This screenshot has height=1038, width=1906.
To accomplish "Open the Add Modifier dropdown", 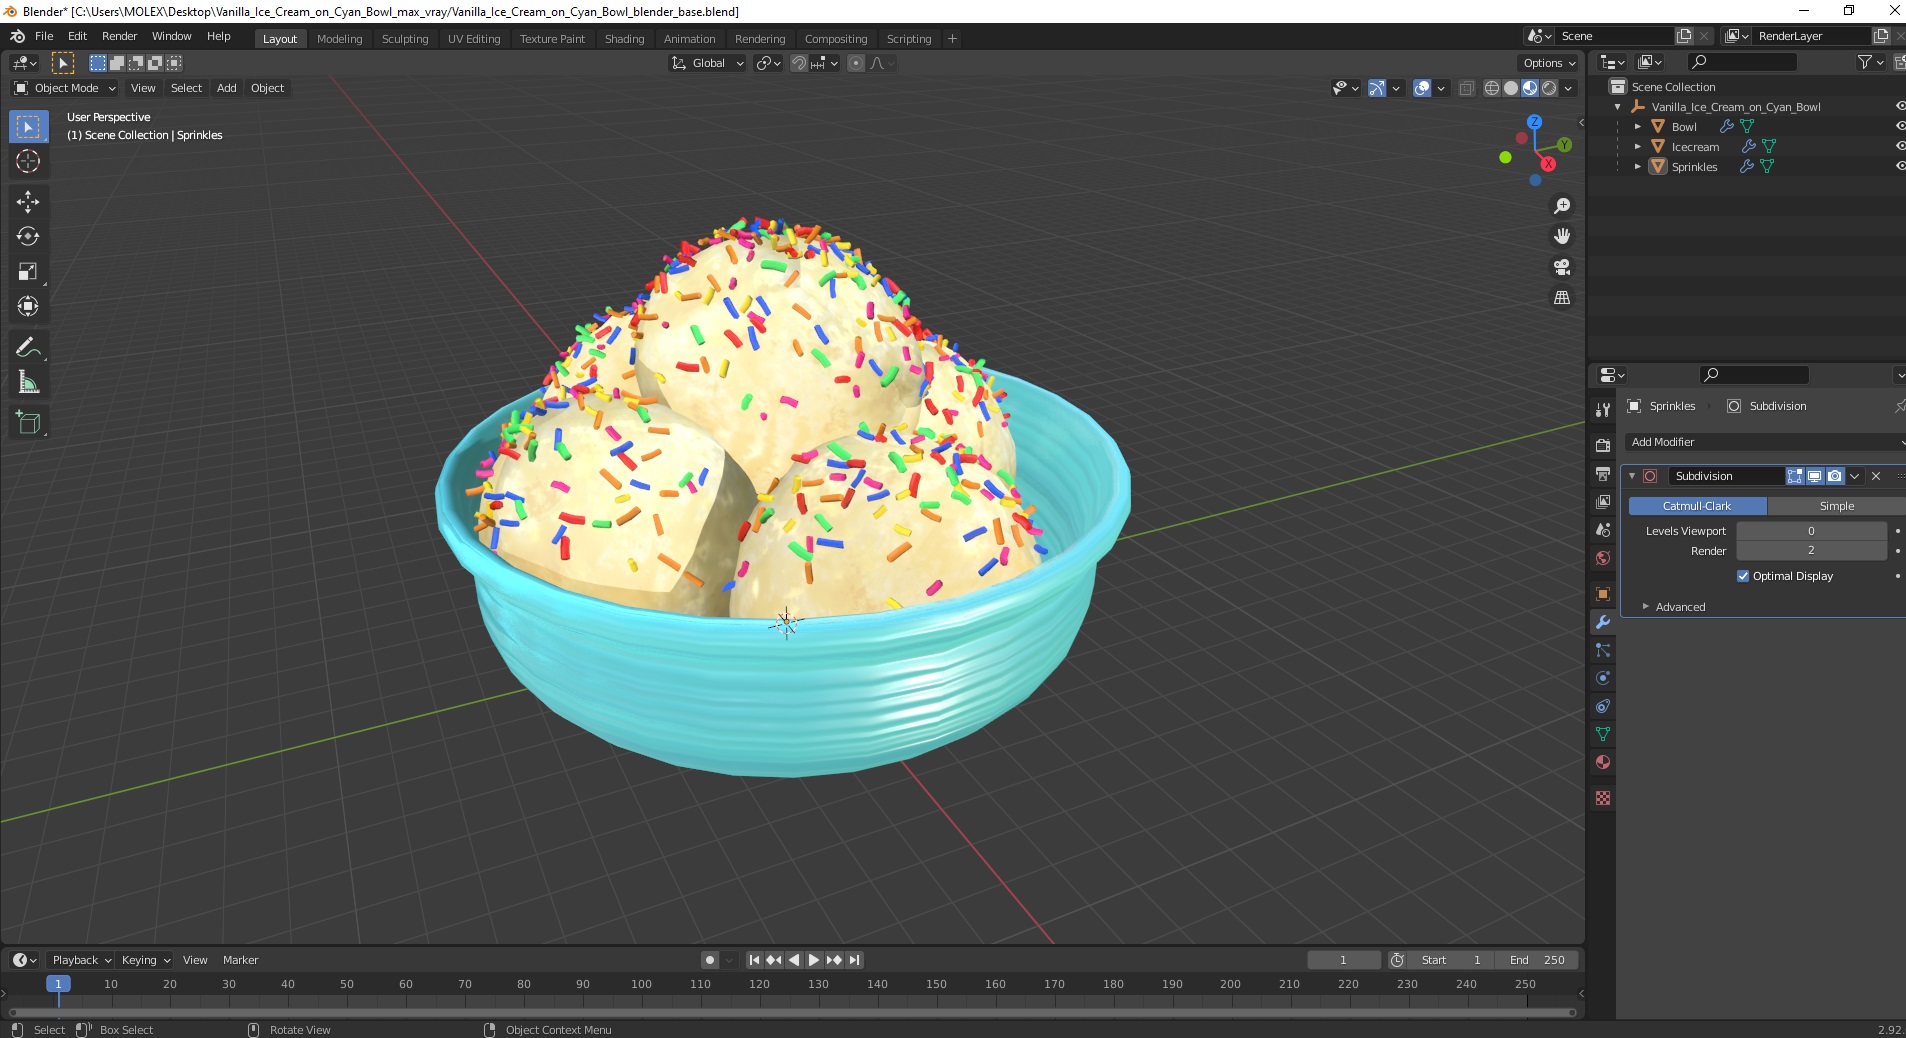I will (1765, 442).
